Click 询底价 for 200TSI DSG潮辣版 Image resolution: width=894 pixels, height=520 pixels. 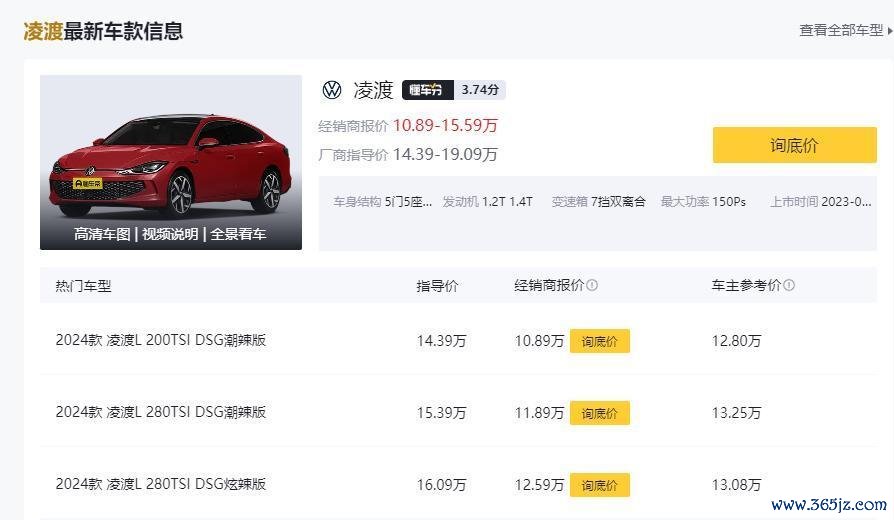point(599,341)
